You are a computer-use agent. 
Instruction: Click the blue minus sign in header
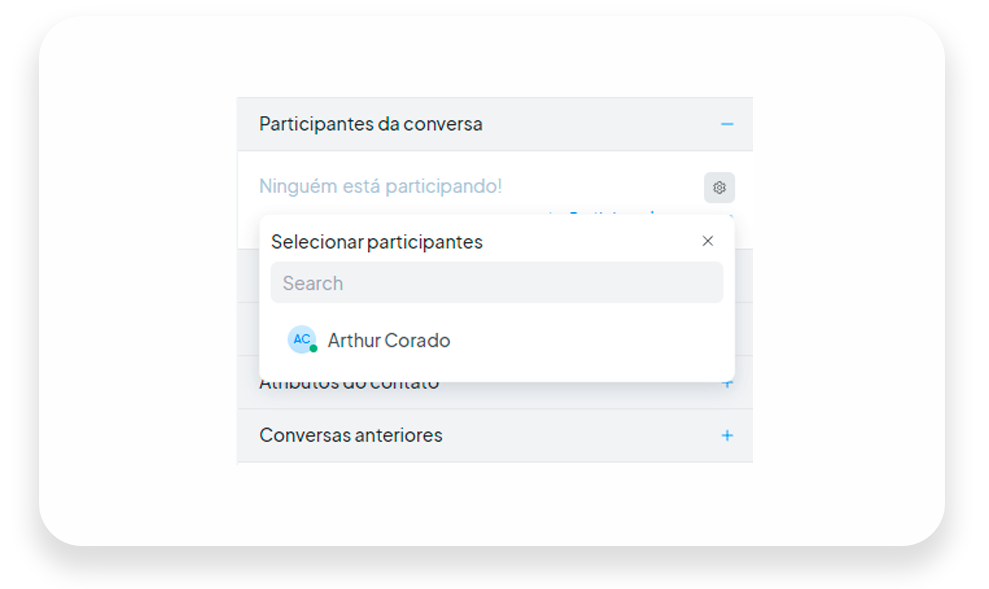click(727, 124)
